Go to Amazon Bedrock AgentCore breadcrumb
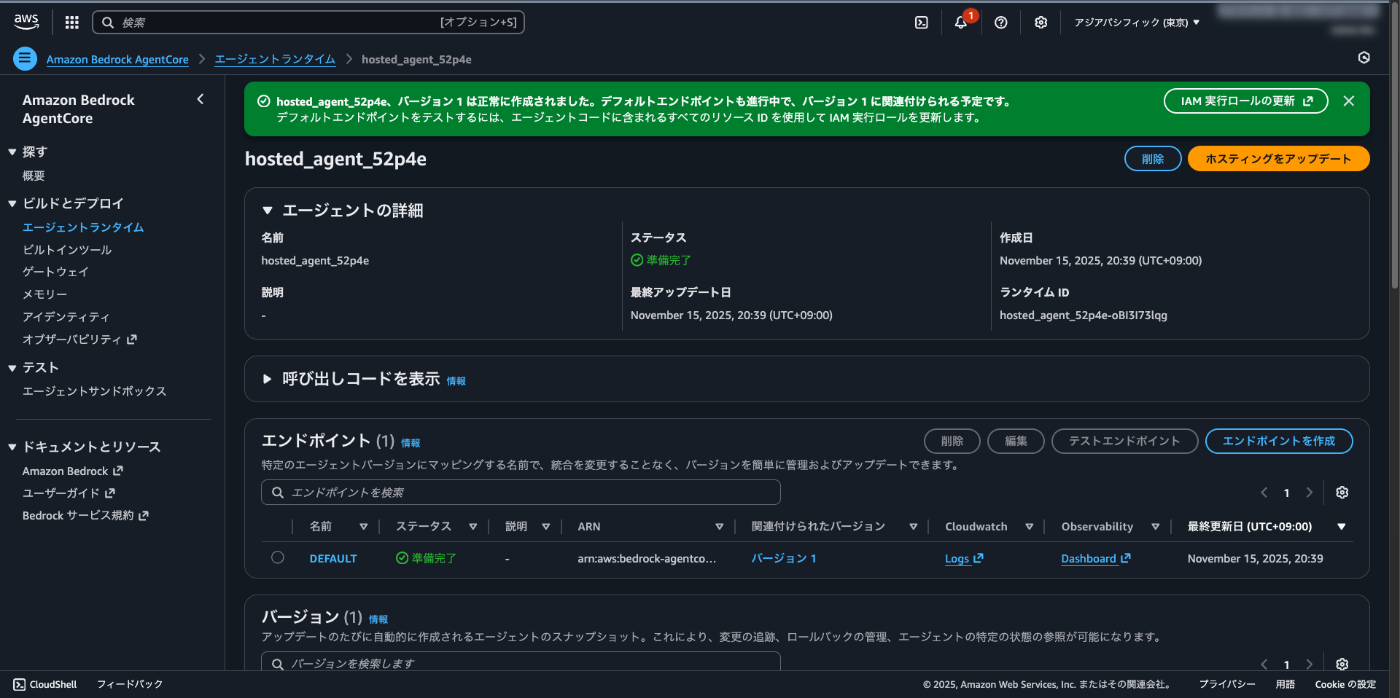Image resolution: width=1400 pixels, height=698 pixels. (117, 59)
